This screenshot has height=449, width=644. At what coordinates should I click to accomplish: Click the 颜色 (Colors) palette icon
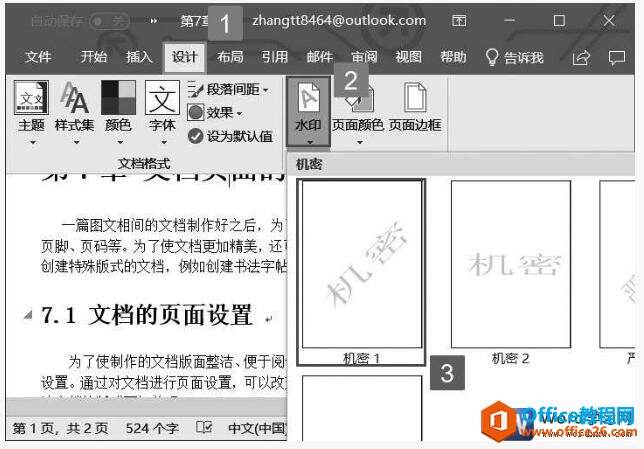coord(118,97)
